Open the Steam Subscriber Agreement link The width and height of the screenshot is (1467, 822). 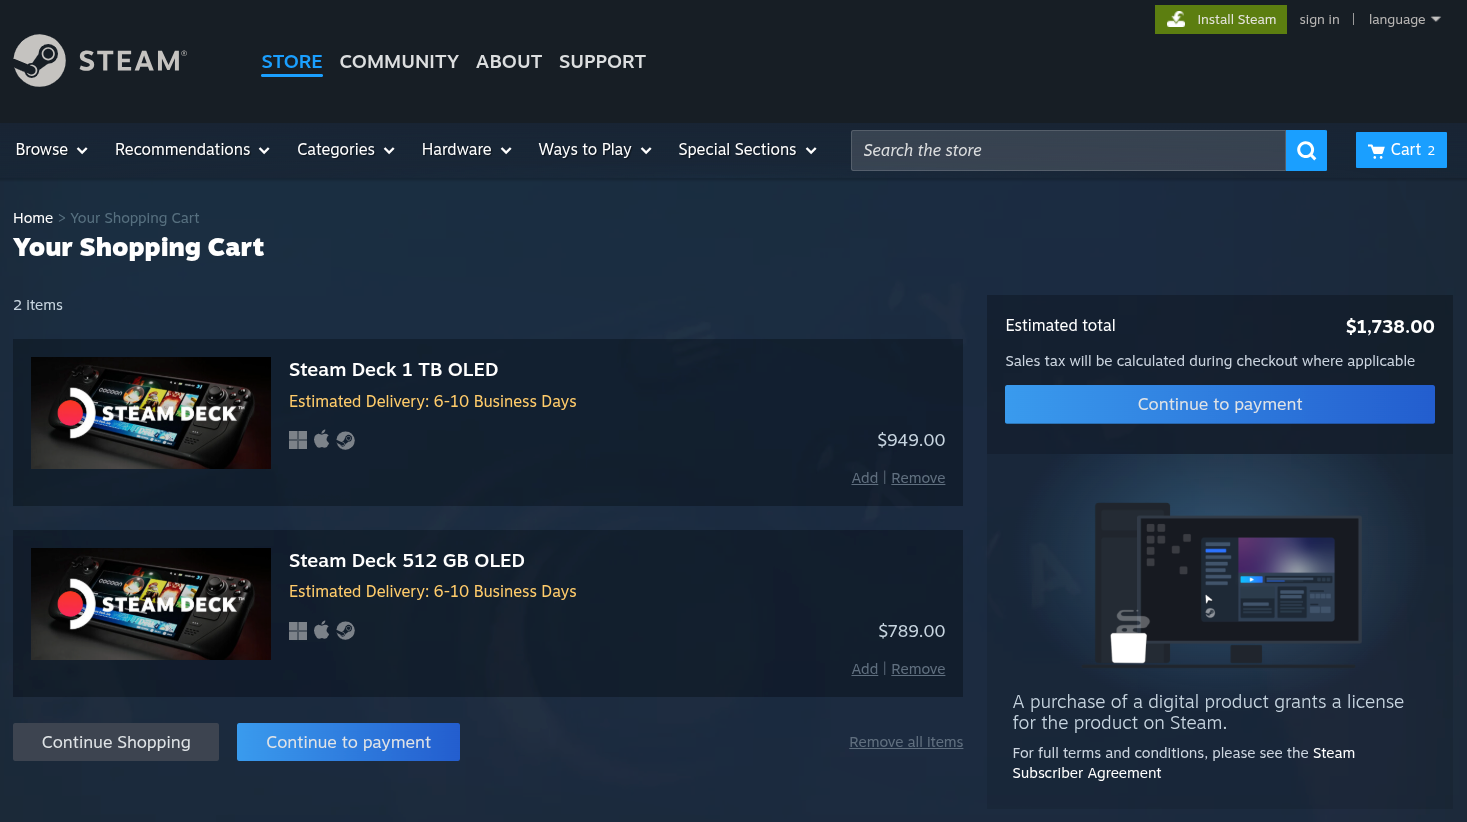click(x=1184, y=763)
